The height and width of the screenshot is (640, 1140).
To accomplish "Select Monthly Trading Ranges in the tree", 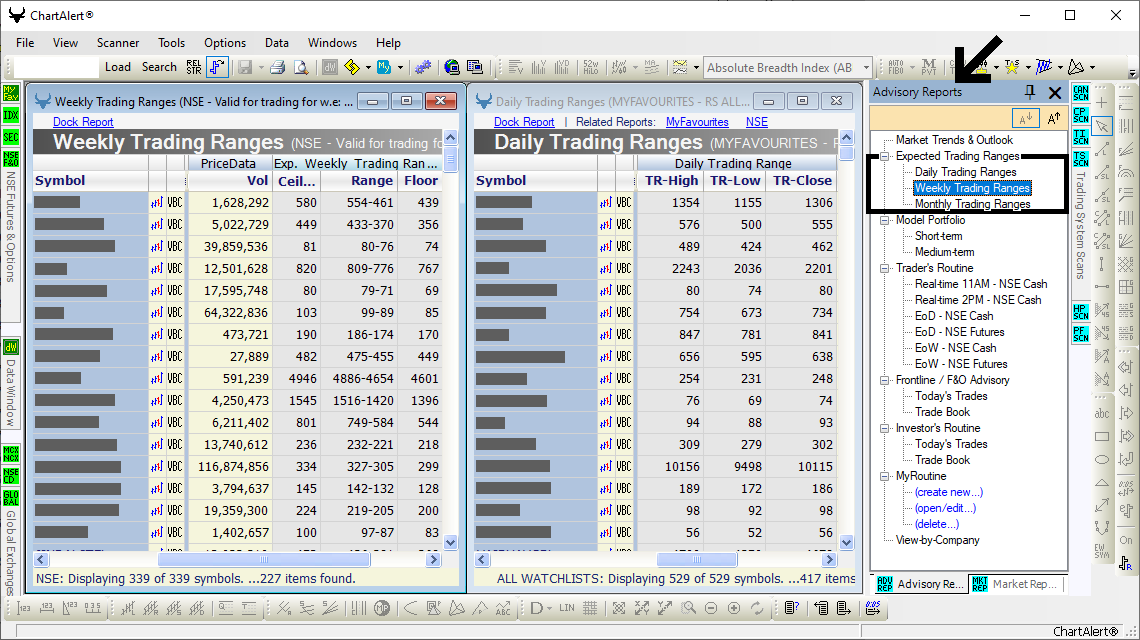I will (x=972, y=204).
